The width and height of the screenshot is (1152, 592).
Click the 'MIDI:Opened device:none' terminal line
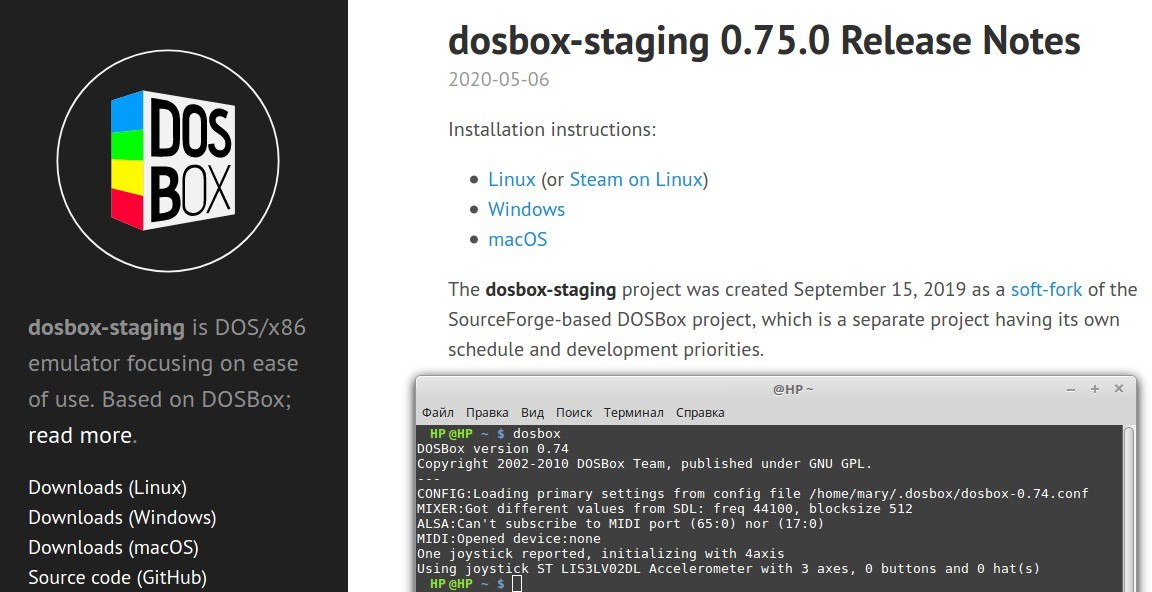pos(508,538)
